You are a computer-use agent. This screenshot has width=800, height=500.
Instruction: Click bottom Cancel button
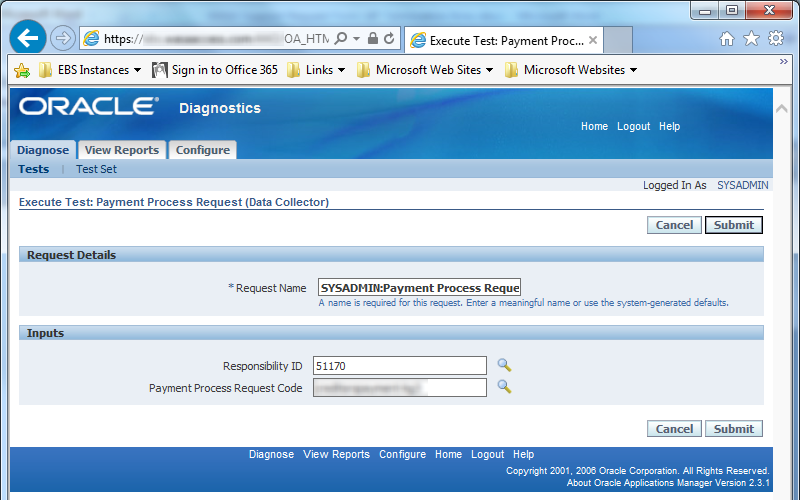pos(674,429)
